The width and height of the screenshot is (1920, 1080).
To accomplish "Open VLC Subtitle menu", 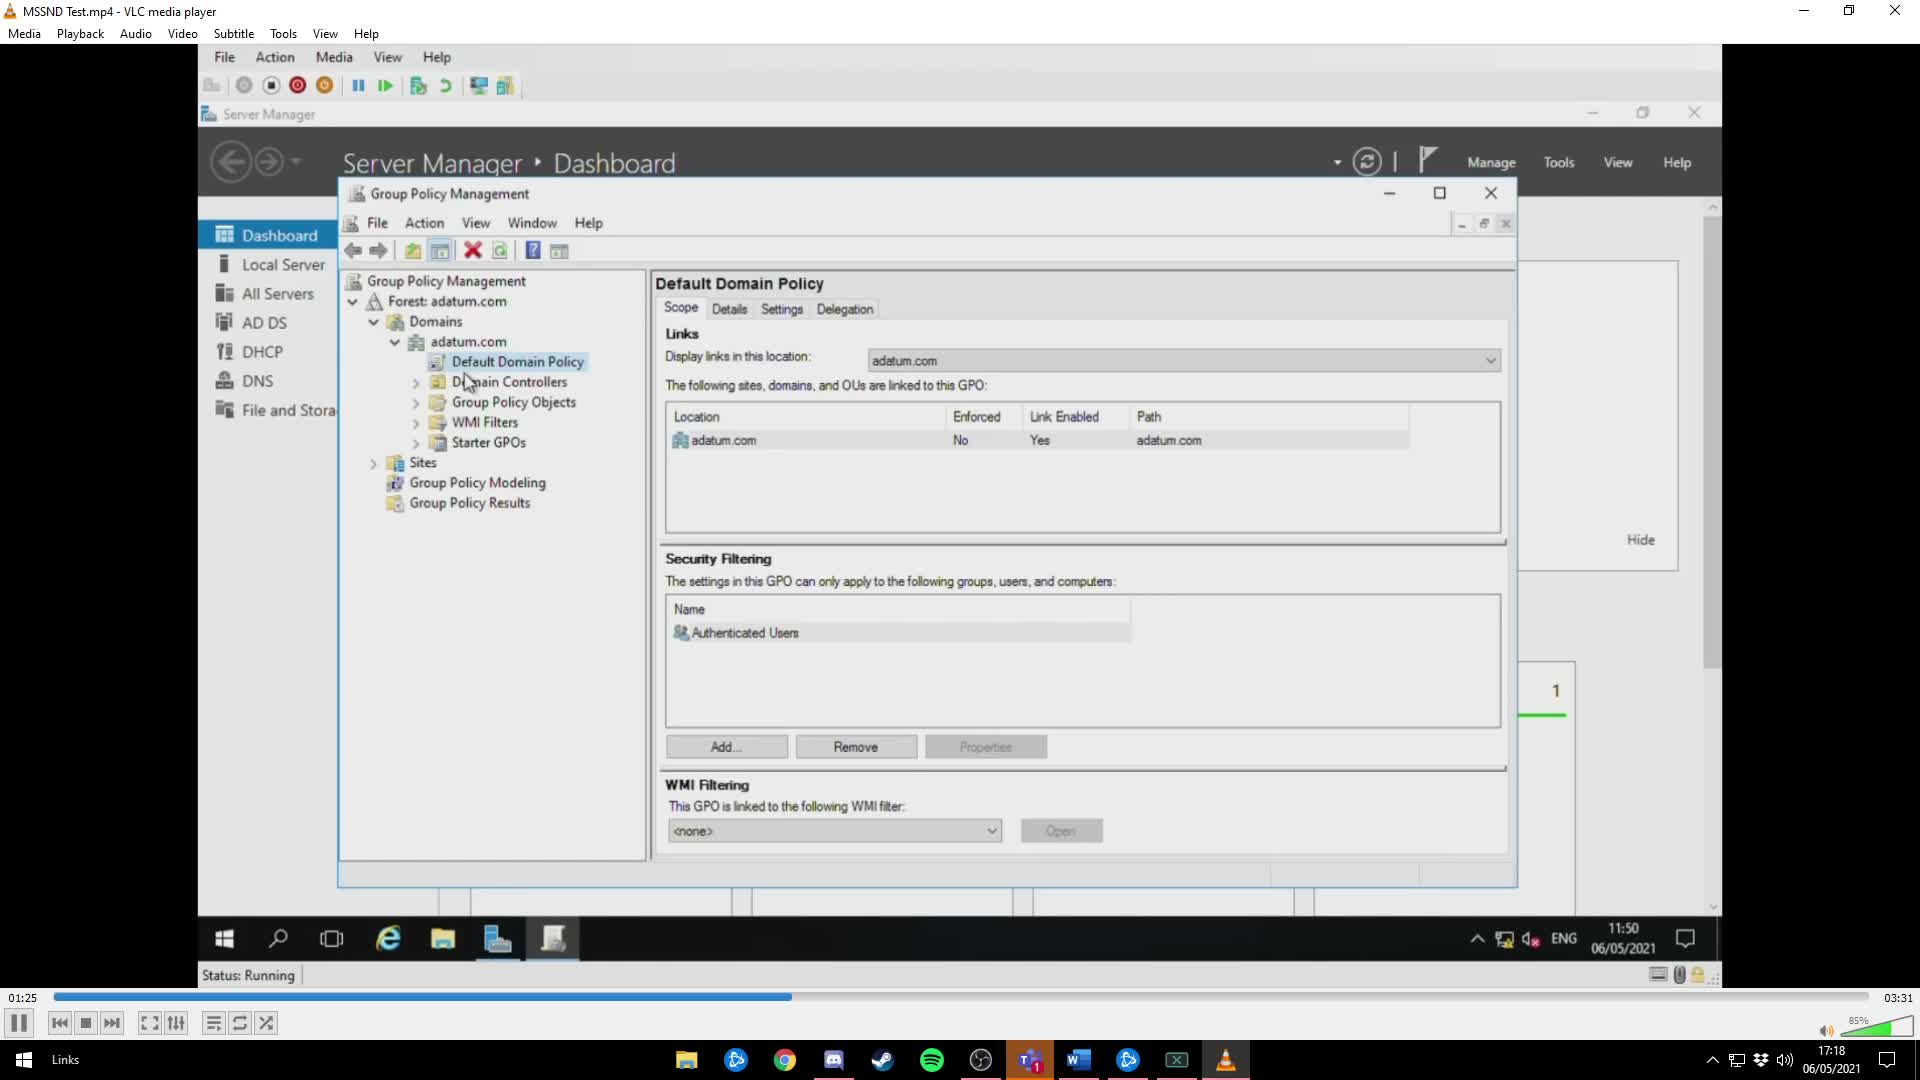I will pos(234,33).
